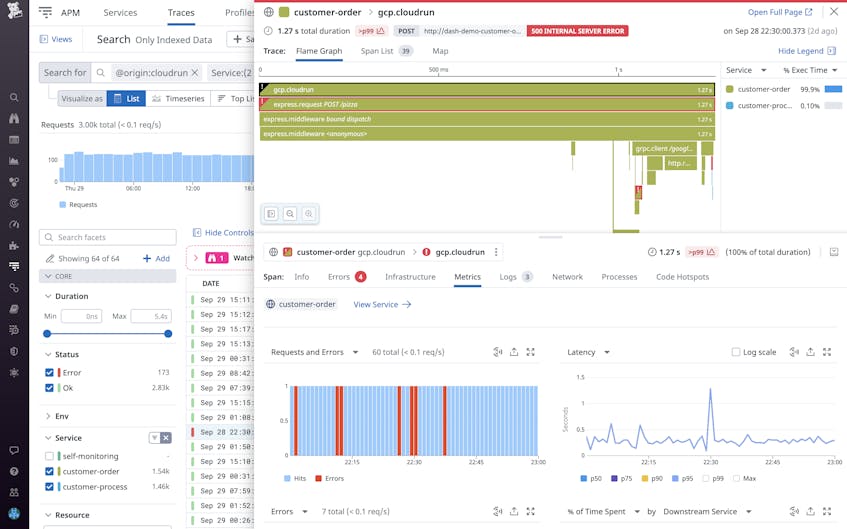Enable the Log scale checkbox

coord(736,352)
